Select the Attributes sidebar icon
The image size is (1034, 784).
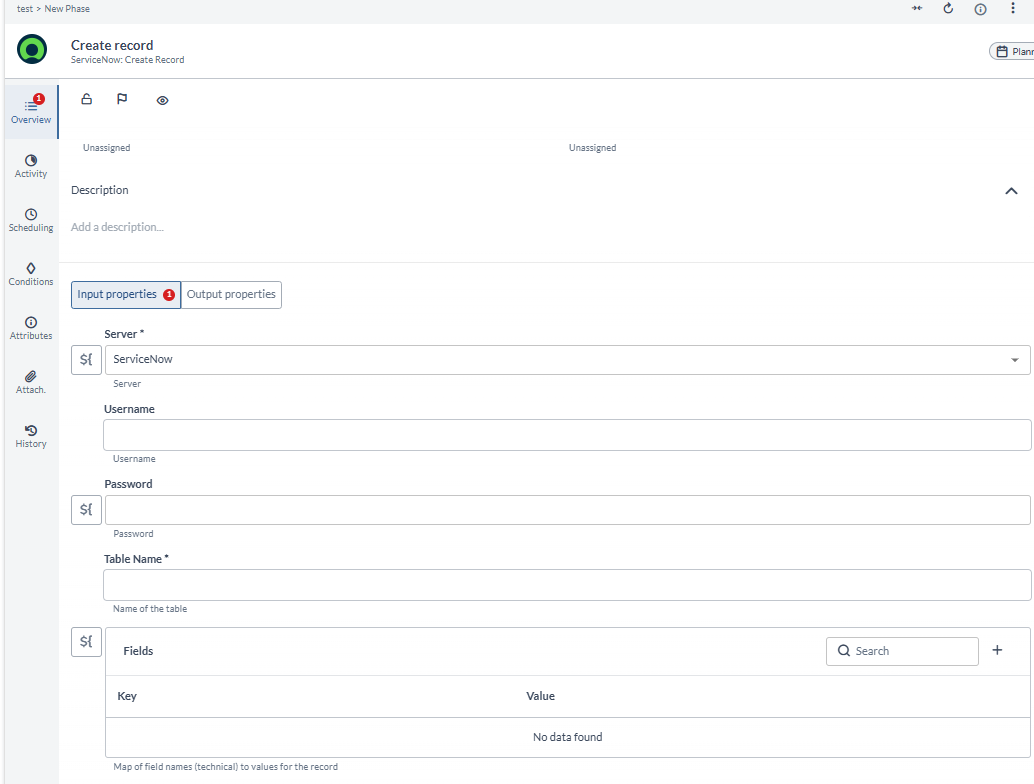pyautogui.click(x=30, y=328)
